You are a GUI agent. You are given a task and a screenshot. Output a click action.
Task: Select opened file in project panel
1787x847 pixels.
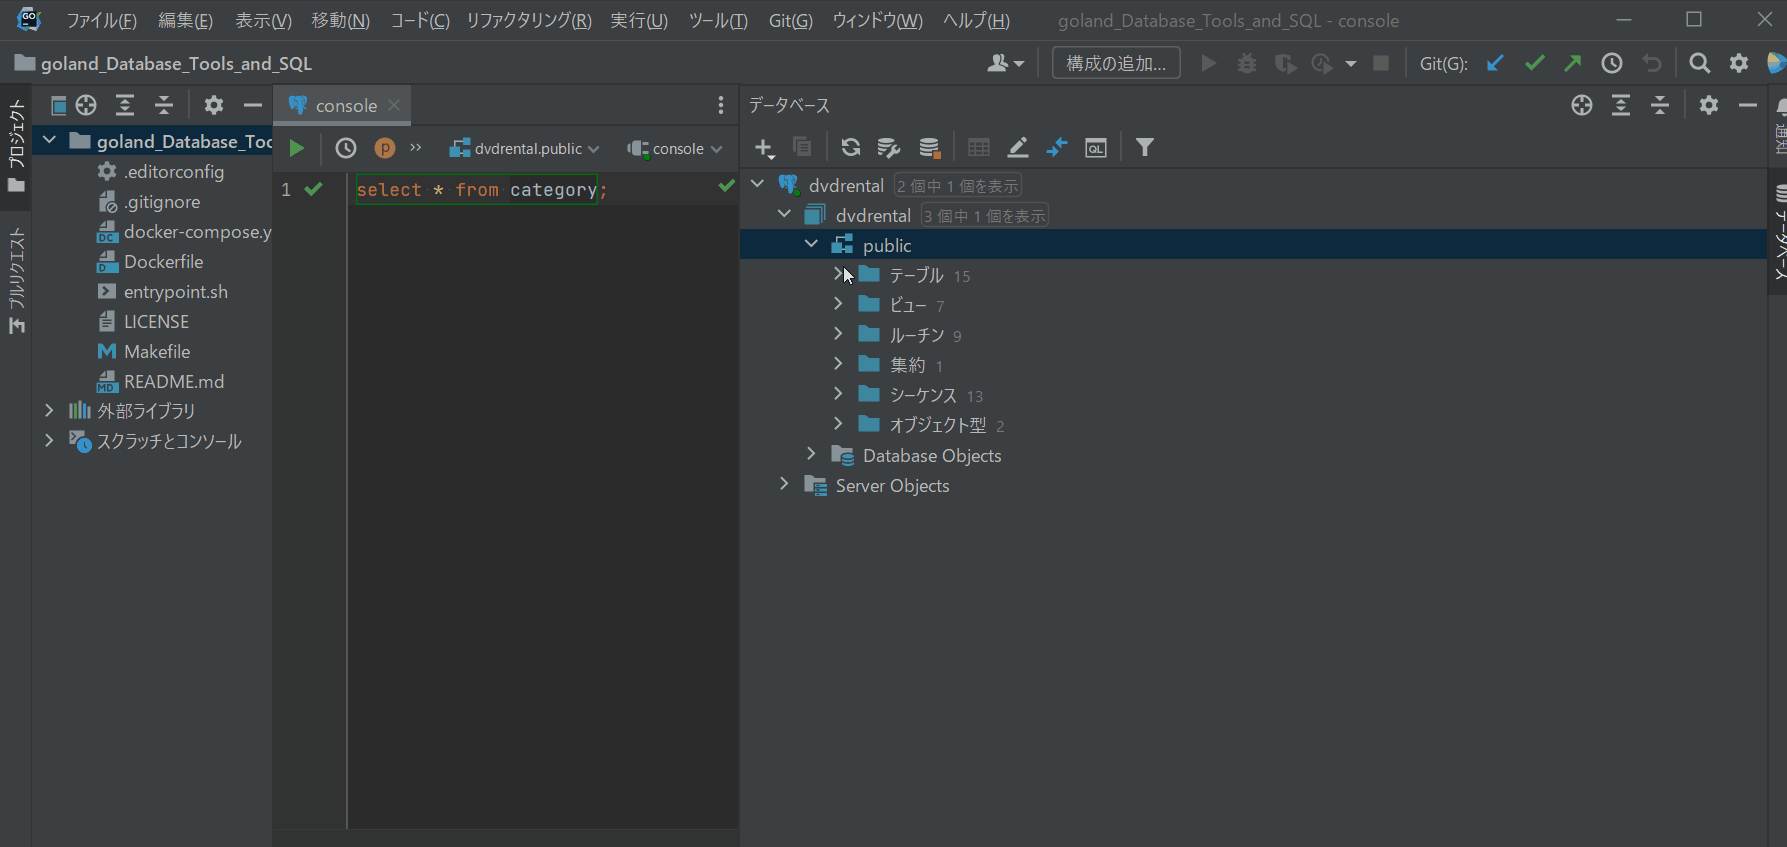[x=87, y=105]
